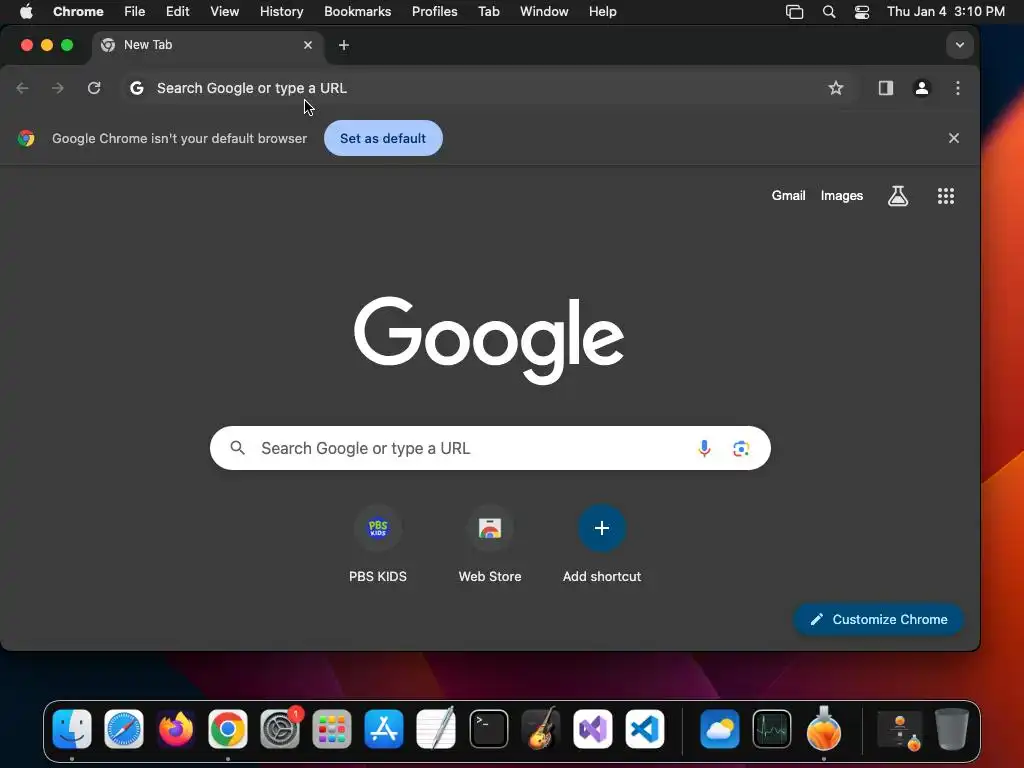Search by image with Lens icon
This screenshot has height=768, width=1024.
pyautogui.click(x=741, y=449)
